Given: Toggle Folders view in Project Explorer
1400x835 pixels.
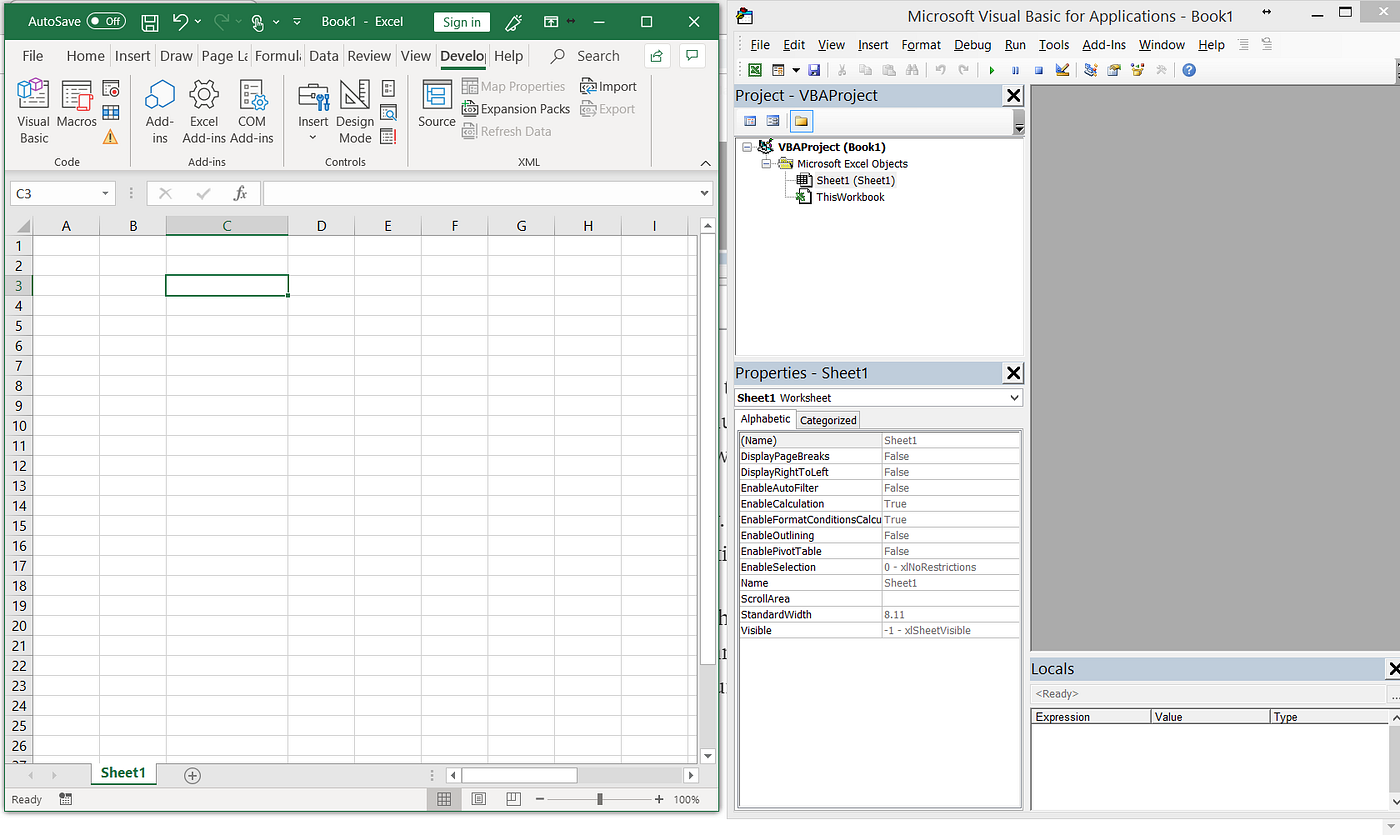Looking at the screenshot, I should click(800, 120).
